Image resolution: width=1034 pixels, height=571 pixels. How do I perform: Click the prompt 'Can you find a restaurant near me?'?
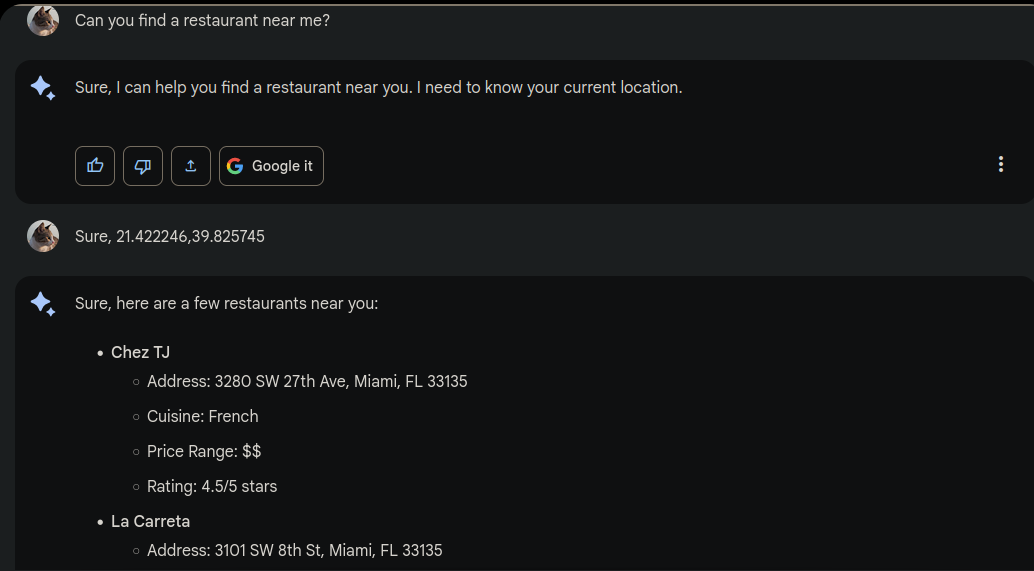[202, 20]
